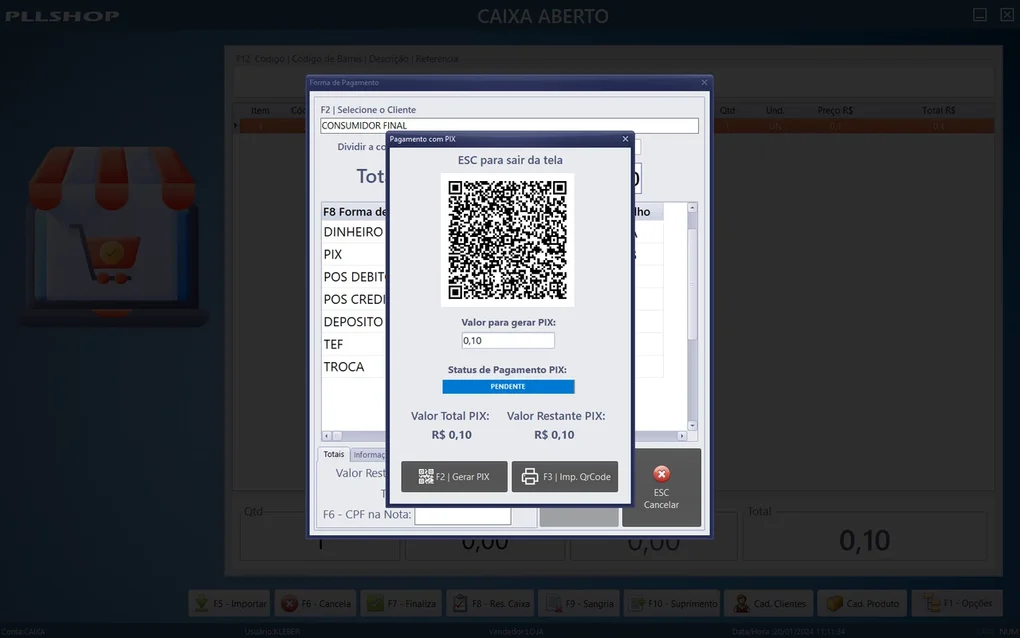This screenshot has height=638, width=1020.
Task: Click the PENDENTE status bar
Action: pos(508,386)
